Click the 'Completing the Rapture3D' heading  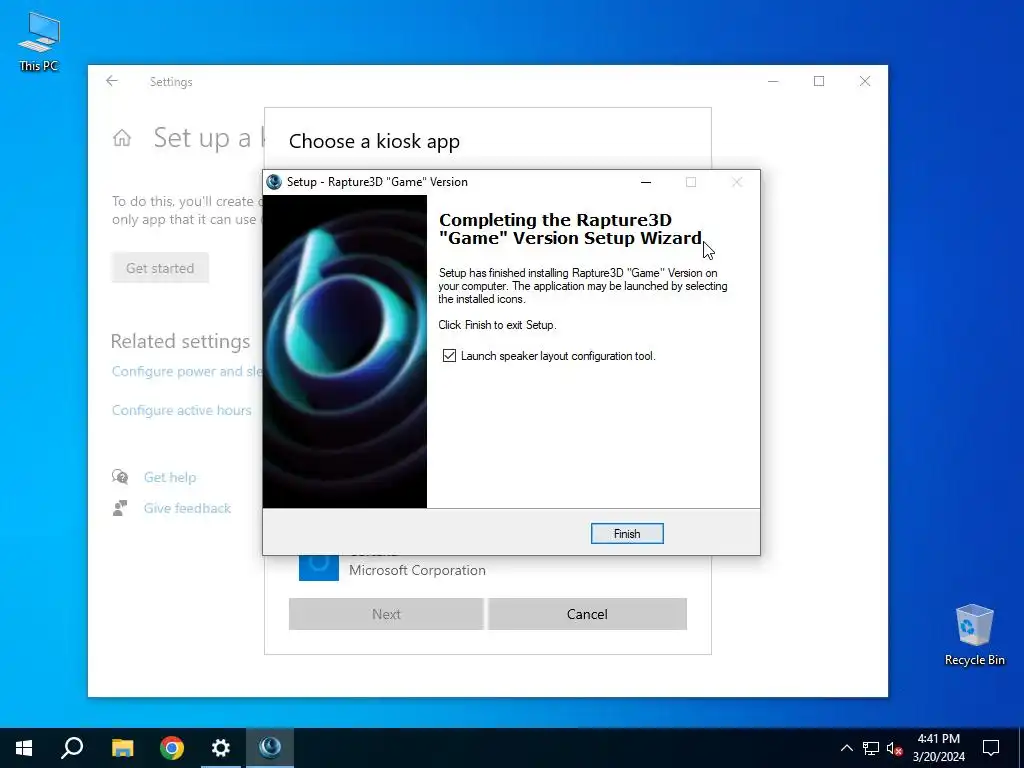coord(570,229)
